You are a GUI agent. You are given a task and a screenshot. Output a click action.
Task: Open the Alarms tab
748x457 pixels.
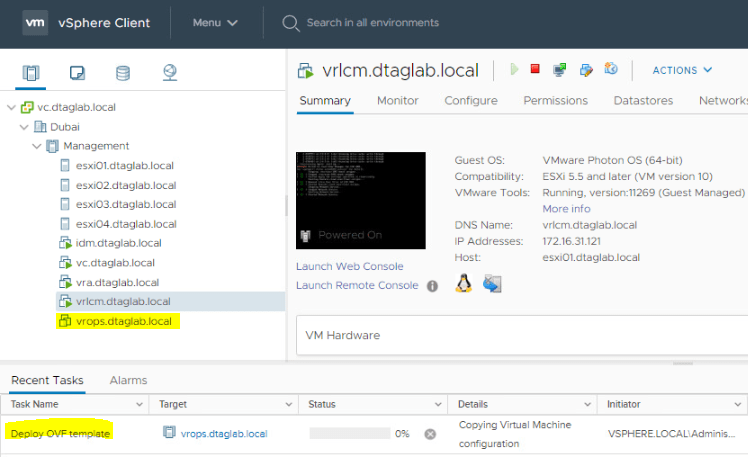[x=128, y=380]
